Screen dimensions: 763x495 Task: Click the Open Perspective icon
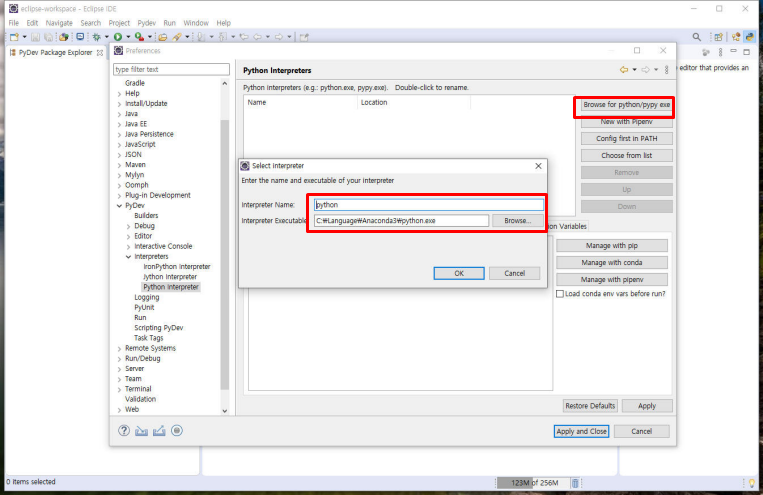[718, 37]
